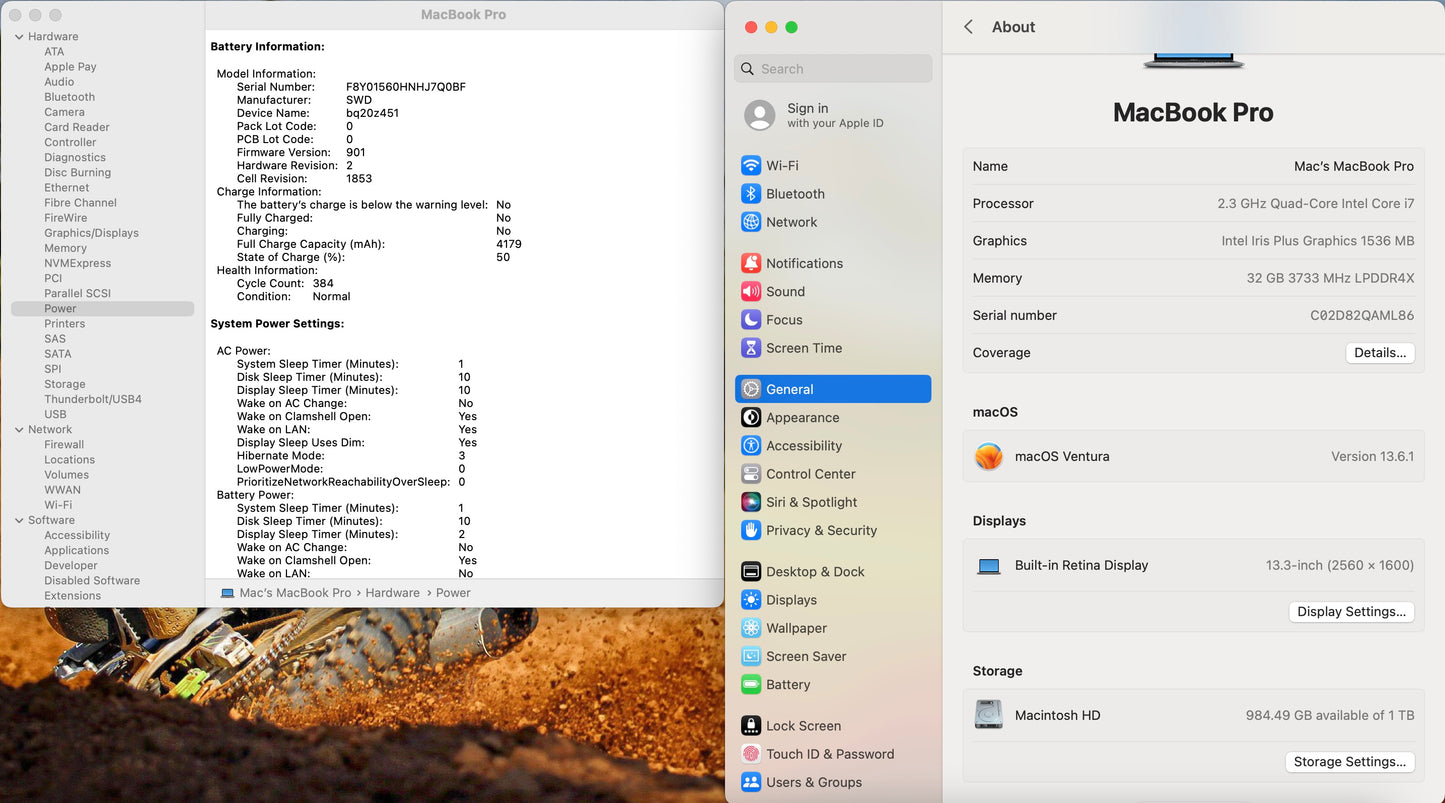
Task: Open the Battery settings icon
Action: pyautogui.click(x=751, y=685)
